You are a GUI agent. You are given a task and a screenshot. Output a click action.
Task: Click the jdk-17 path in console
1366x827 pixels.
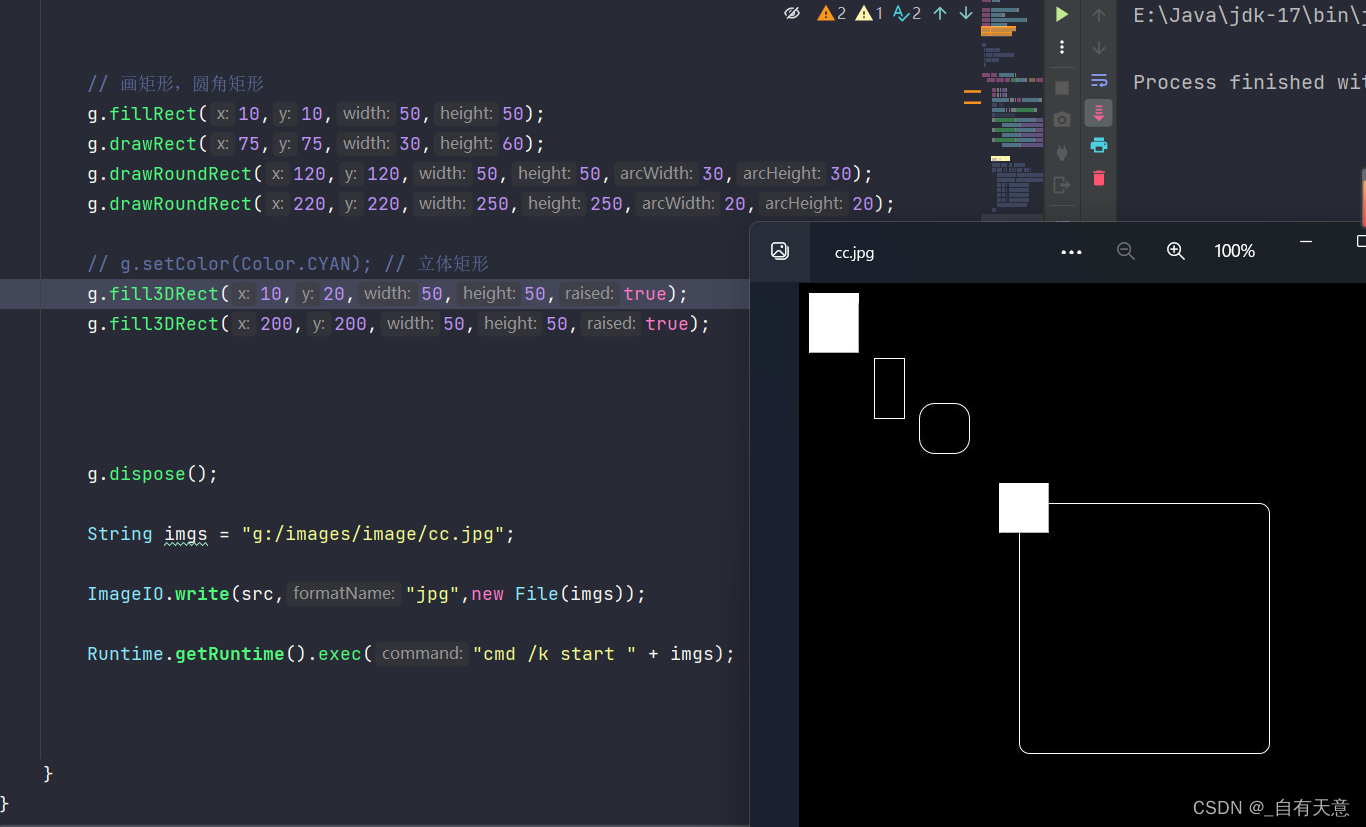[1249, 16]
